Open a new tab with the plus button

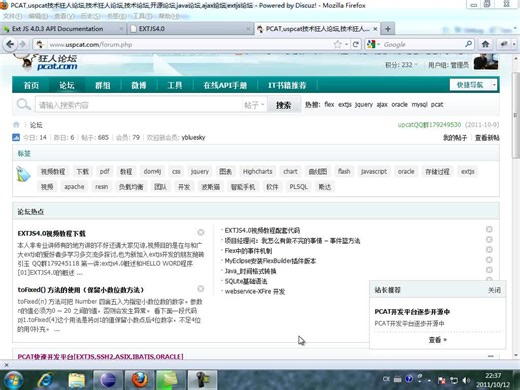(x=388, y=29)
